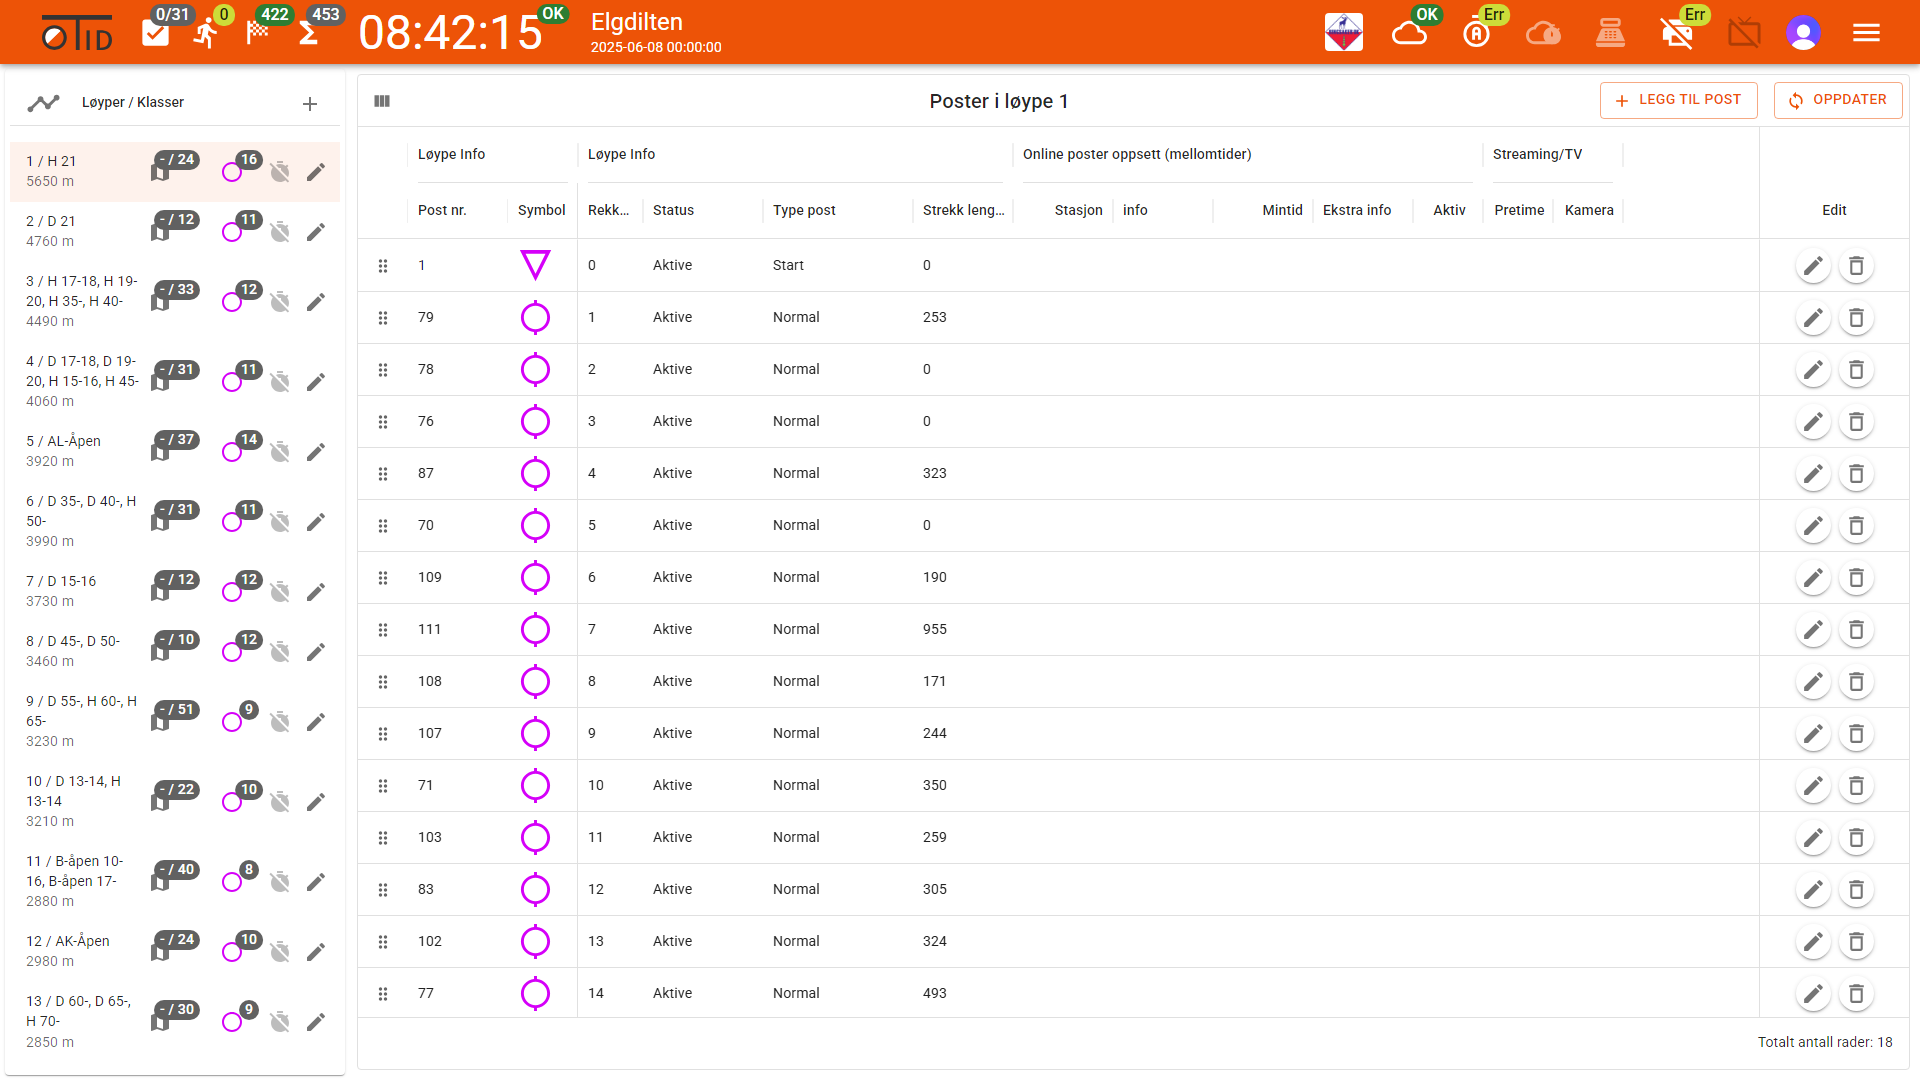This screenshot has height=1080, width=1920.
Task: Click the cloud status icon with OK badge
Action: [1410, 33]
